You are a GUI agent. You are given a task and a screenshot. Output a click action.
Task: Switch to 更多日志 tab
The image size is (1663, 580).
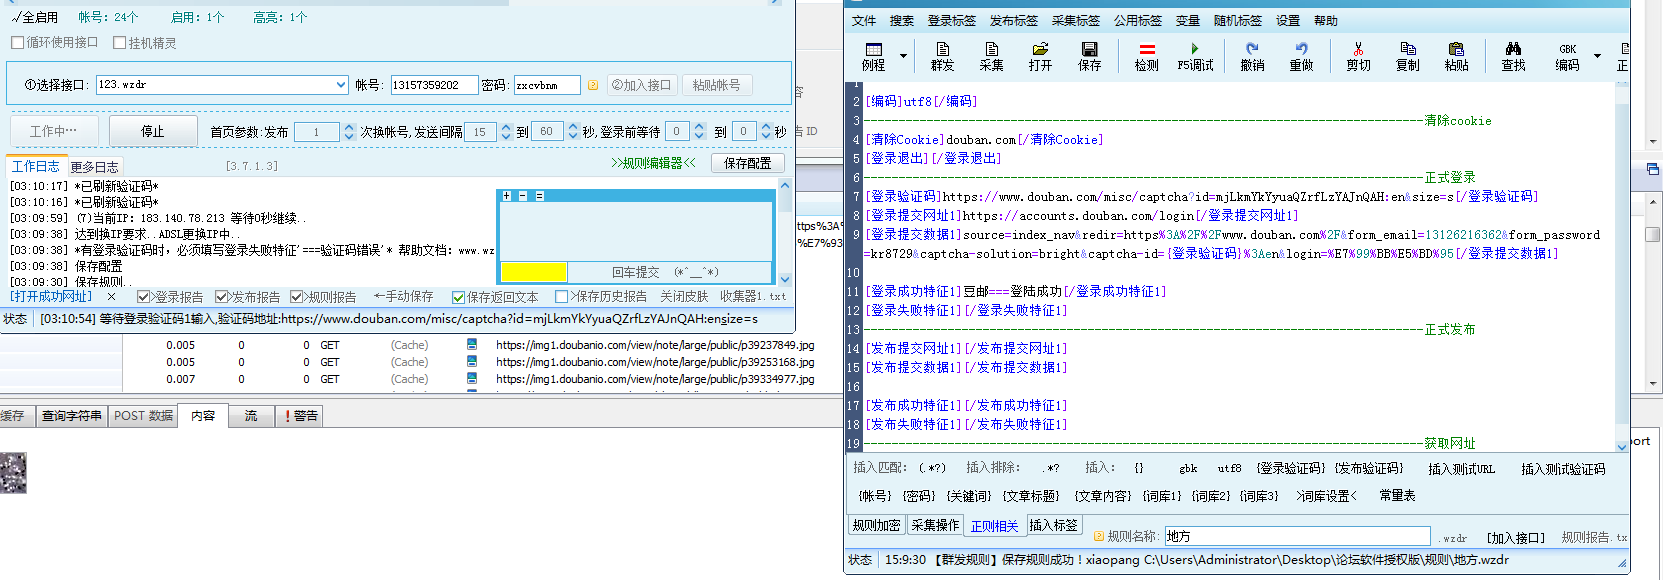click(94, 167)
